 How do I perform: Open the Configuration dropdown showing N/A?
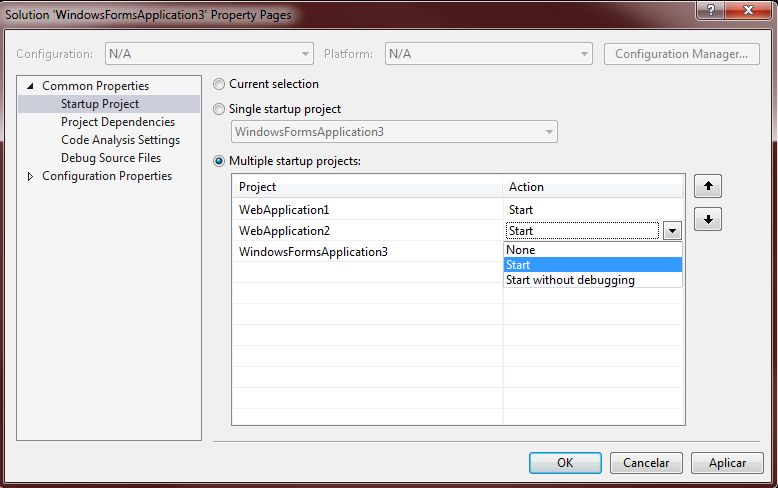[x=209, y=54]
